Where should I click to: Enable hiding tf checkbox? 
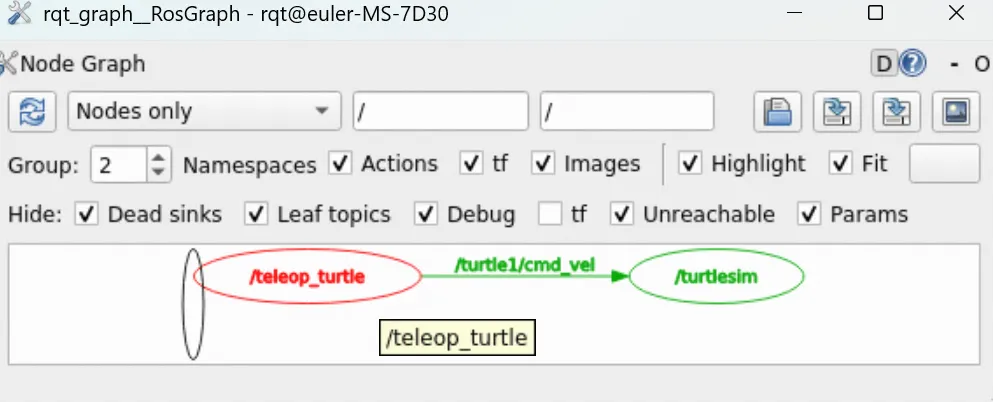click(x=550, y=215)
